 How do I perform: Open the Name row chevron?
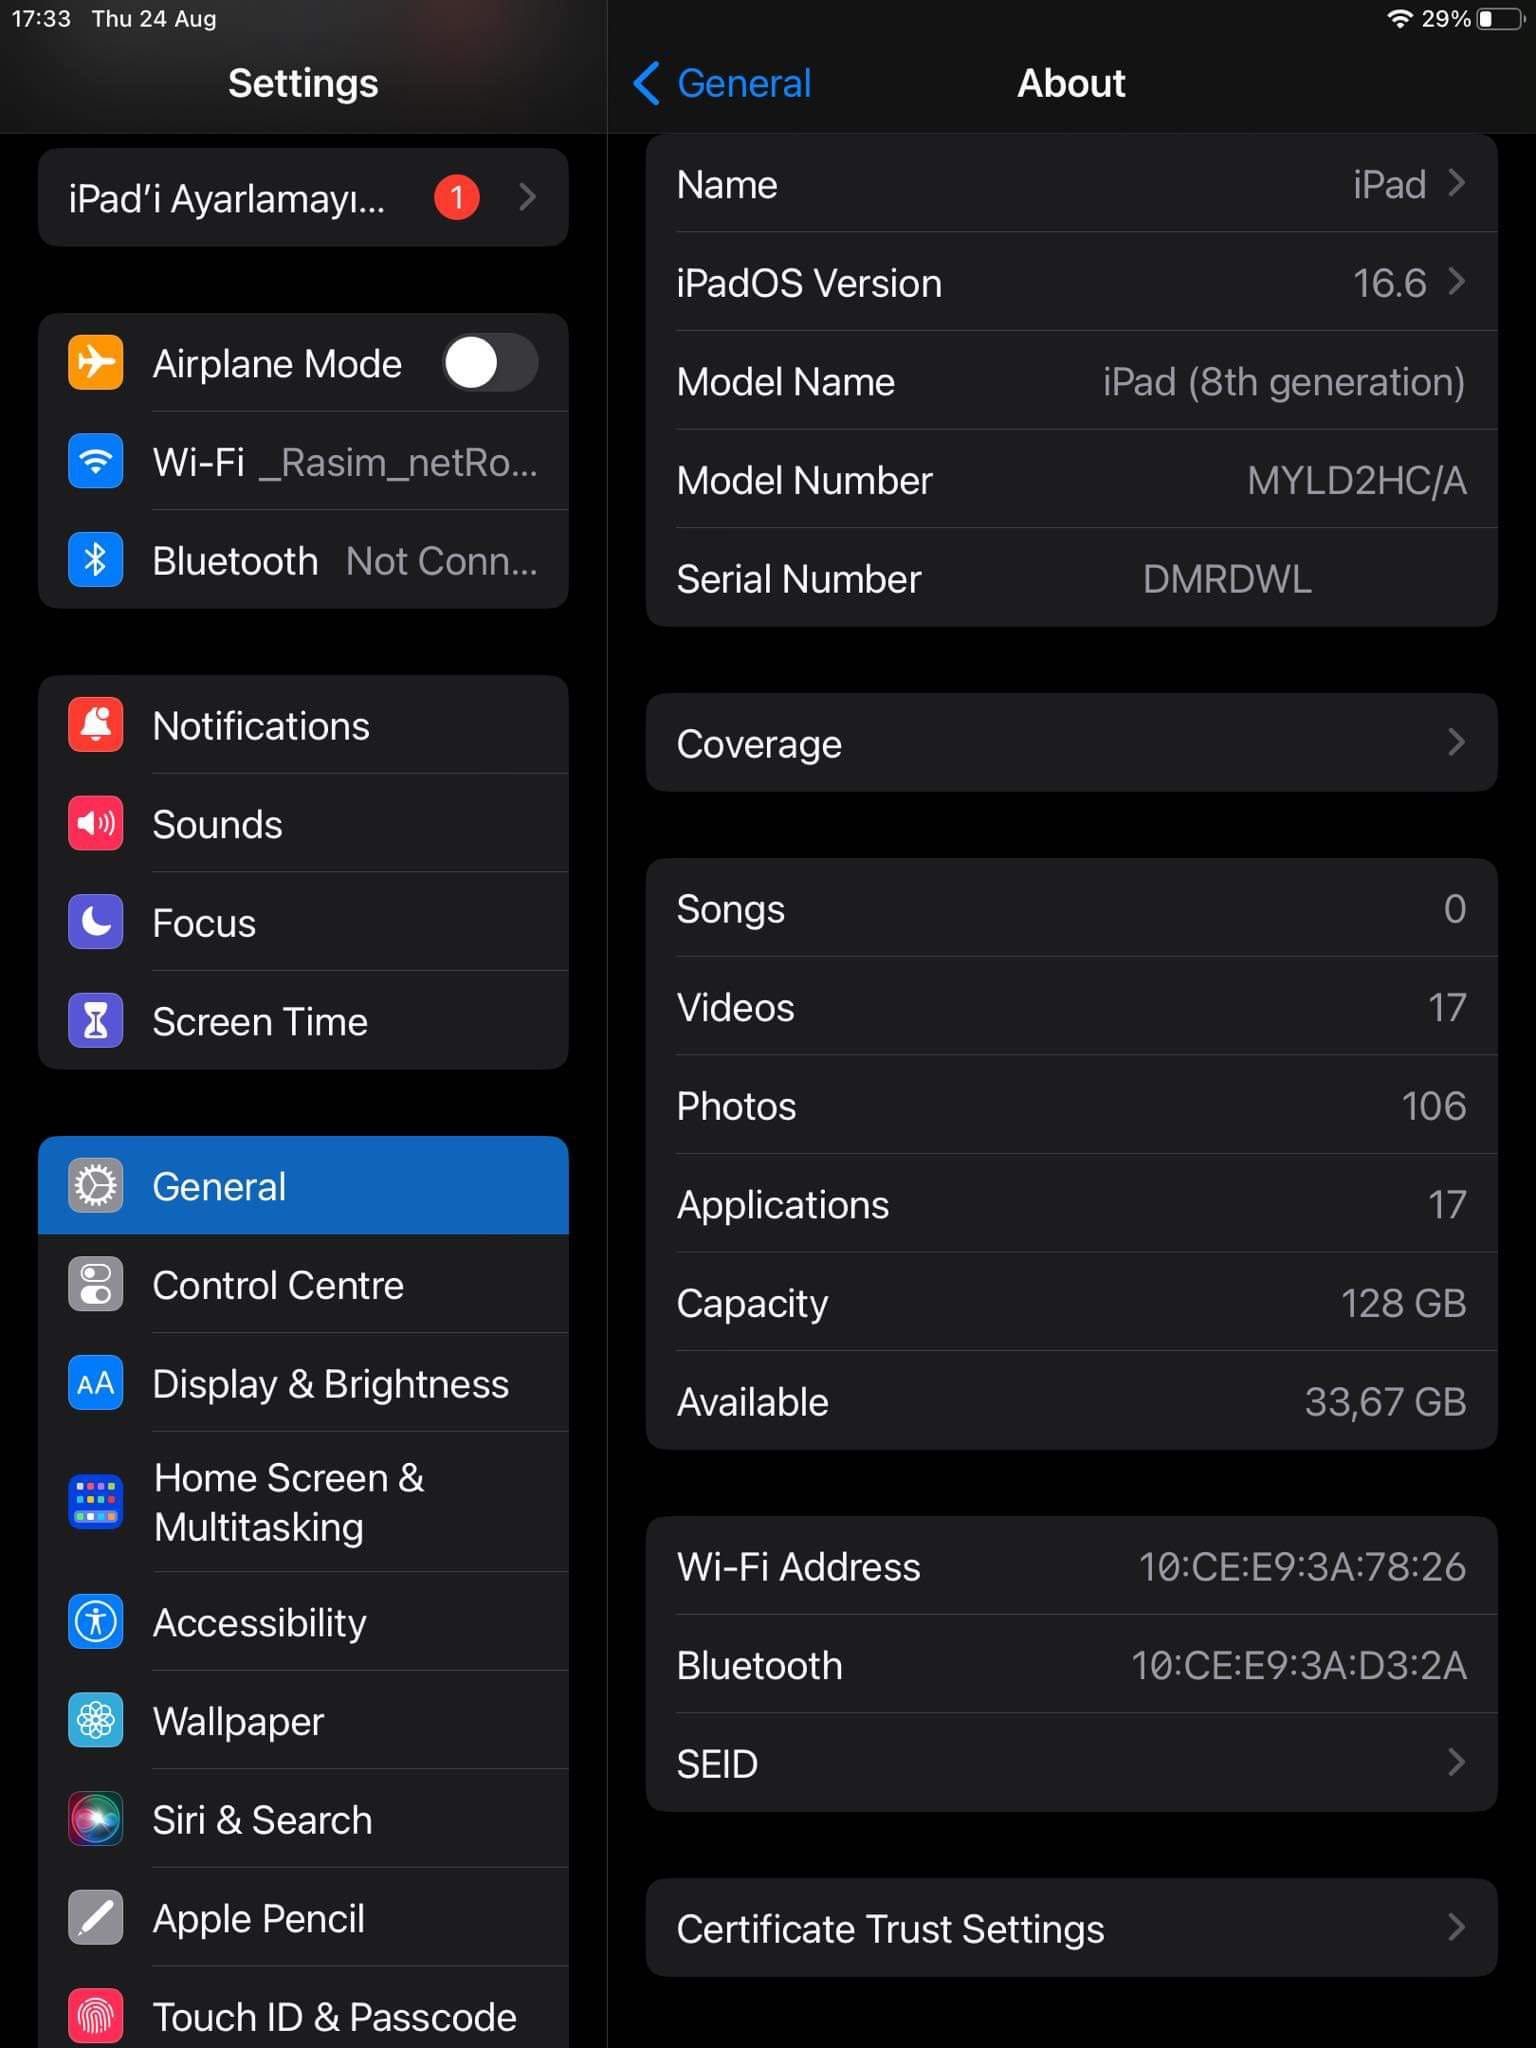coord(1456,183)
